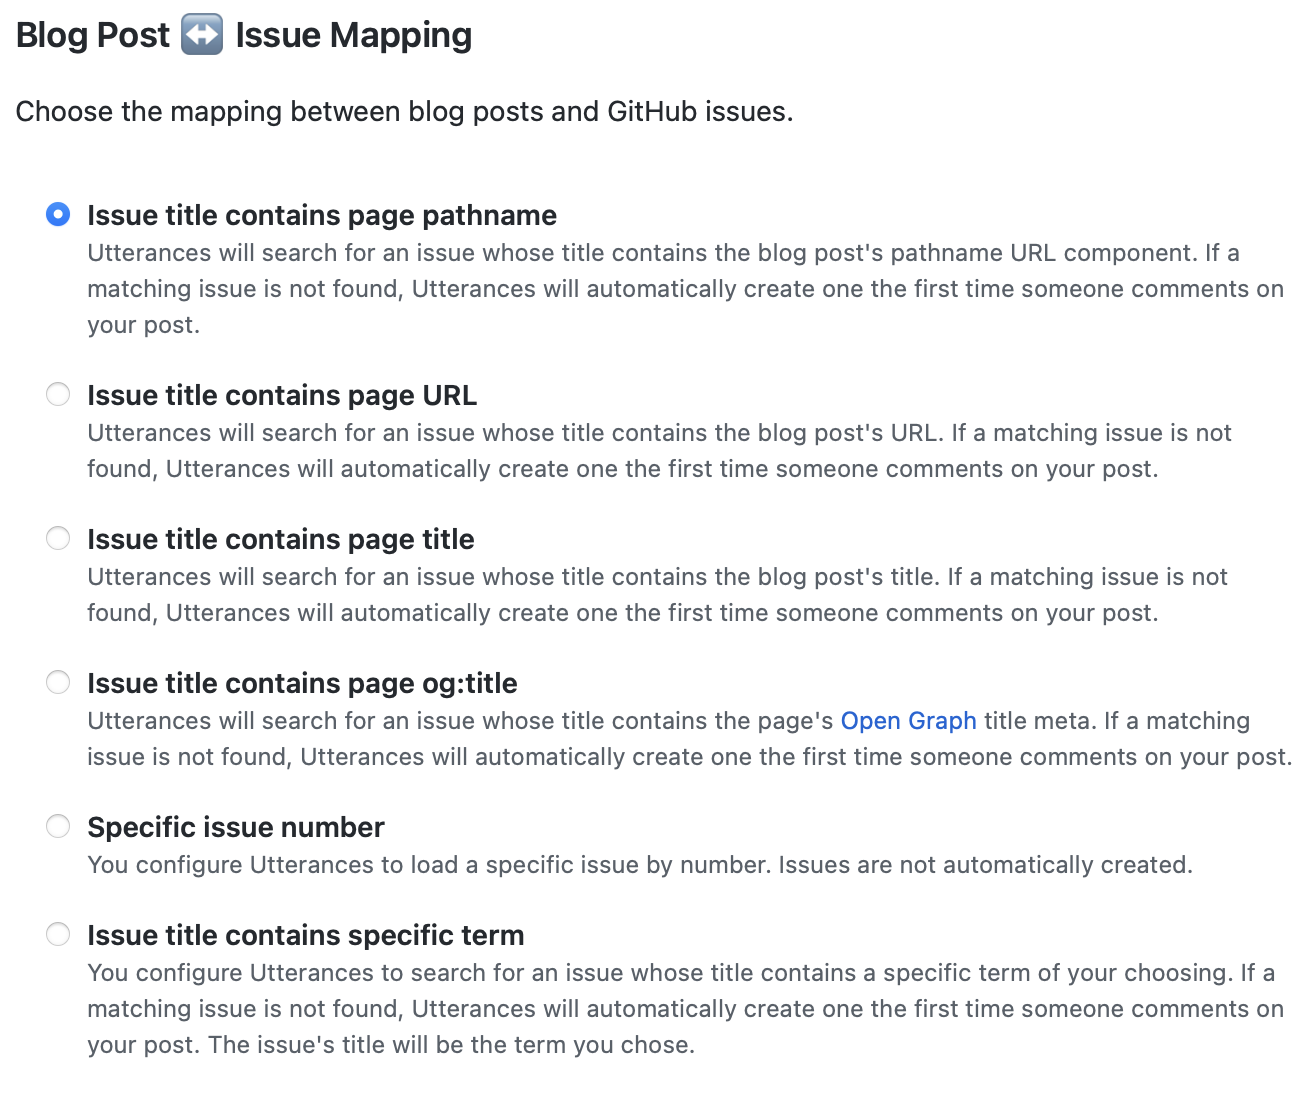Select the specific term radio button
The height and width of the screenshot is (1106, 1310).
point(58,935)
